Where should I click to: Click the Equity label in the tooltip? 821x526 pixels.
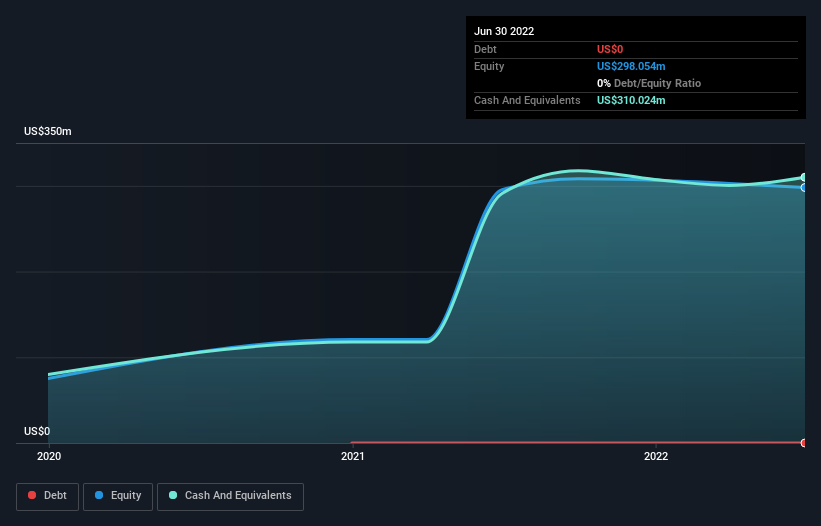(x=489, y=66)
